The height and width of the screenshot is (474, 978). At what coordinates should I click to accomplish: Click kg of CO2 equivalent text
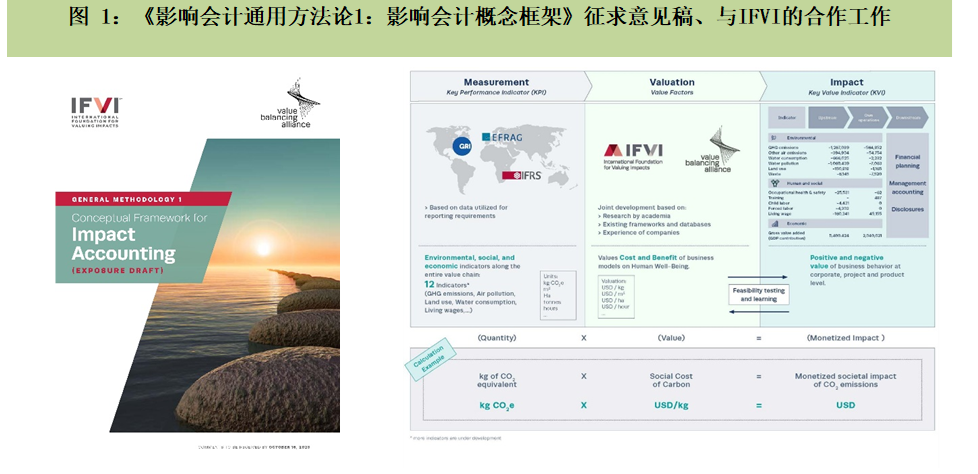[x=496, y=380]
